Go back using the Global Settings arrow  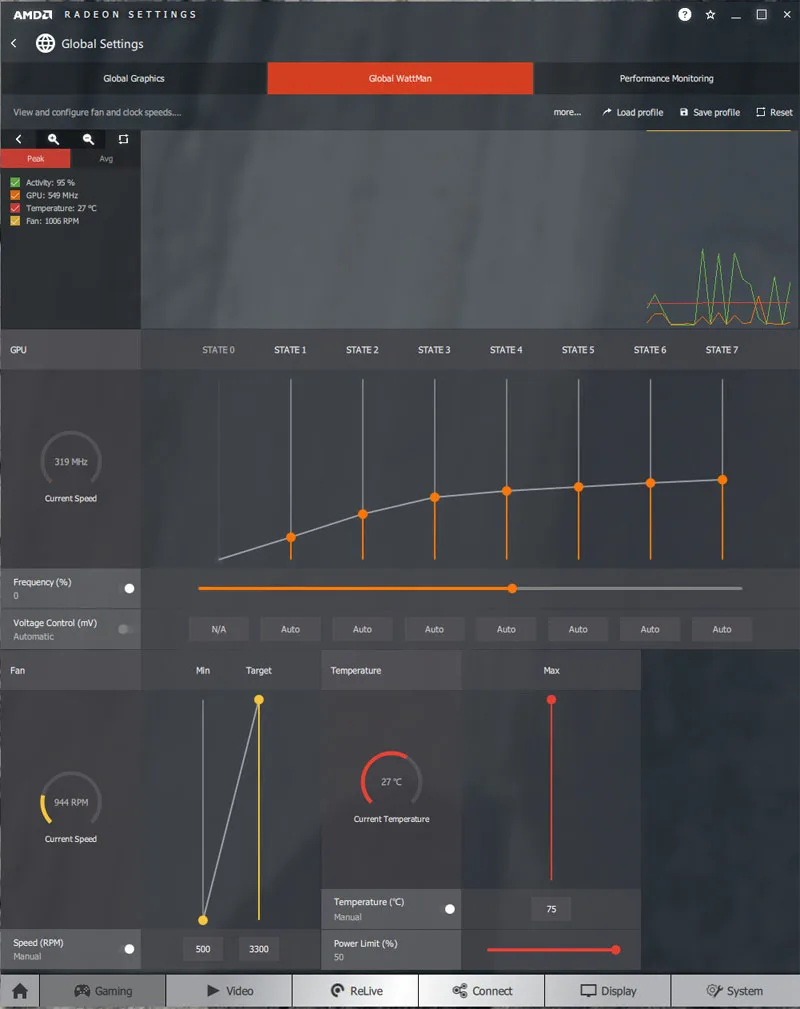point(14,43)
